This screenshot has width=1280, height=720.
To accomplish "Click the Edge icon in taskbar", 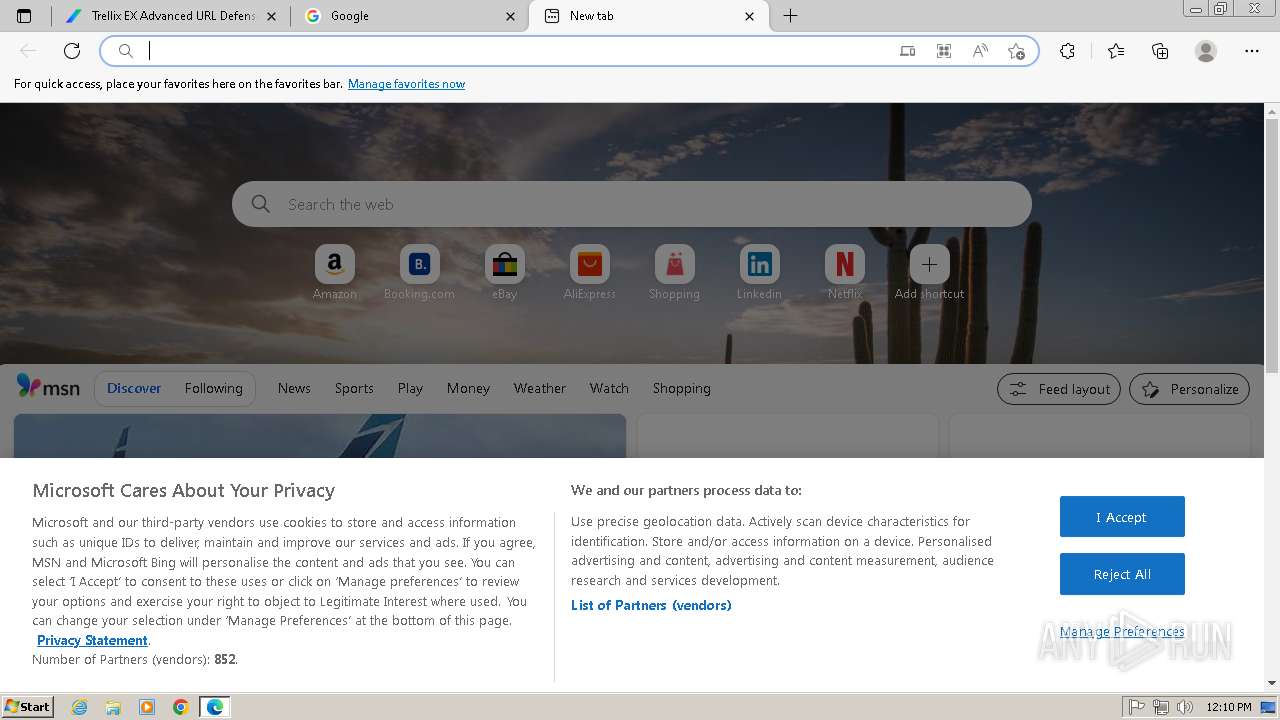I will [x=215, y=707].
